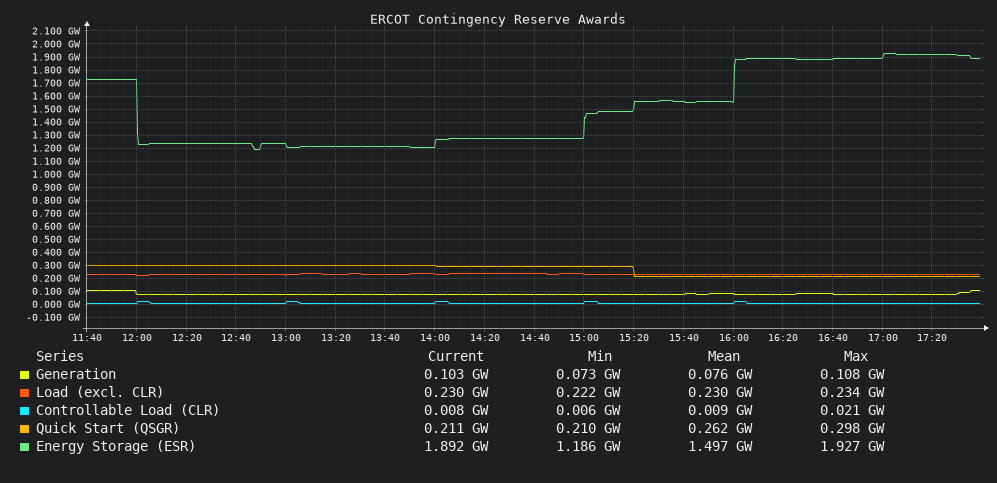Click ESR max value 1.927 GW
The image size is (997, 483).
(852, 446)
